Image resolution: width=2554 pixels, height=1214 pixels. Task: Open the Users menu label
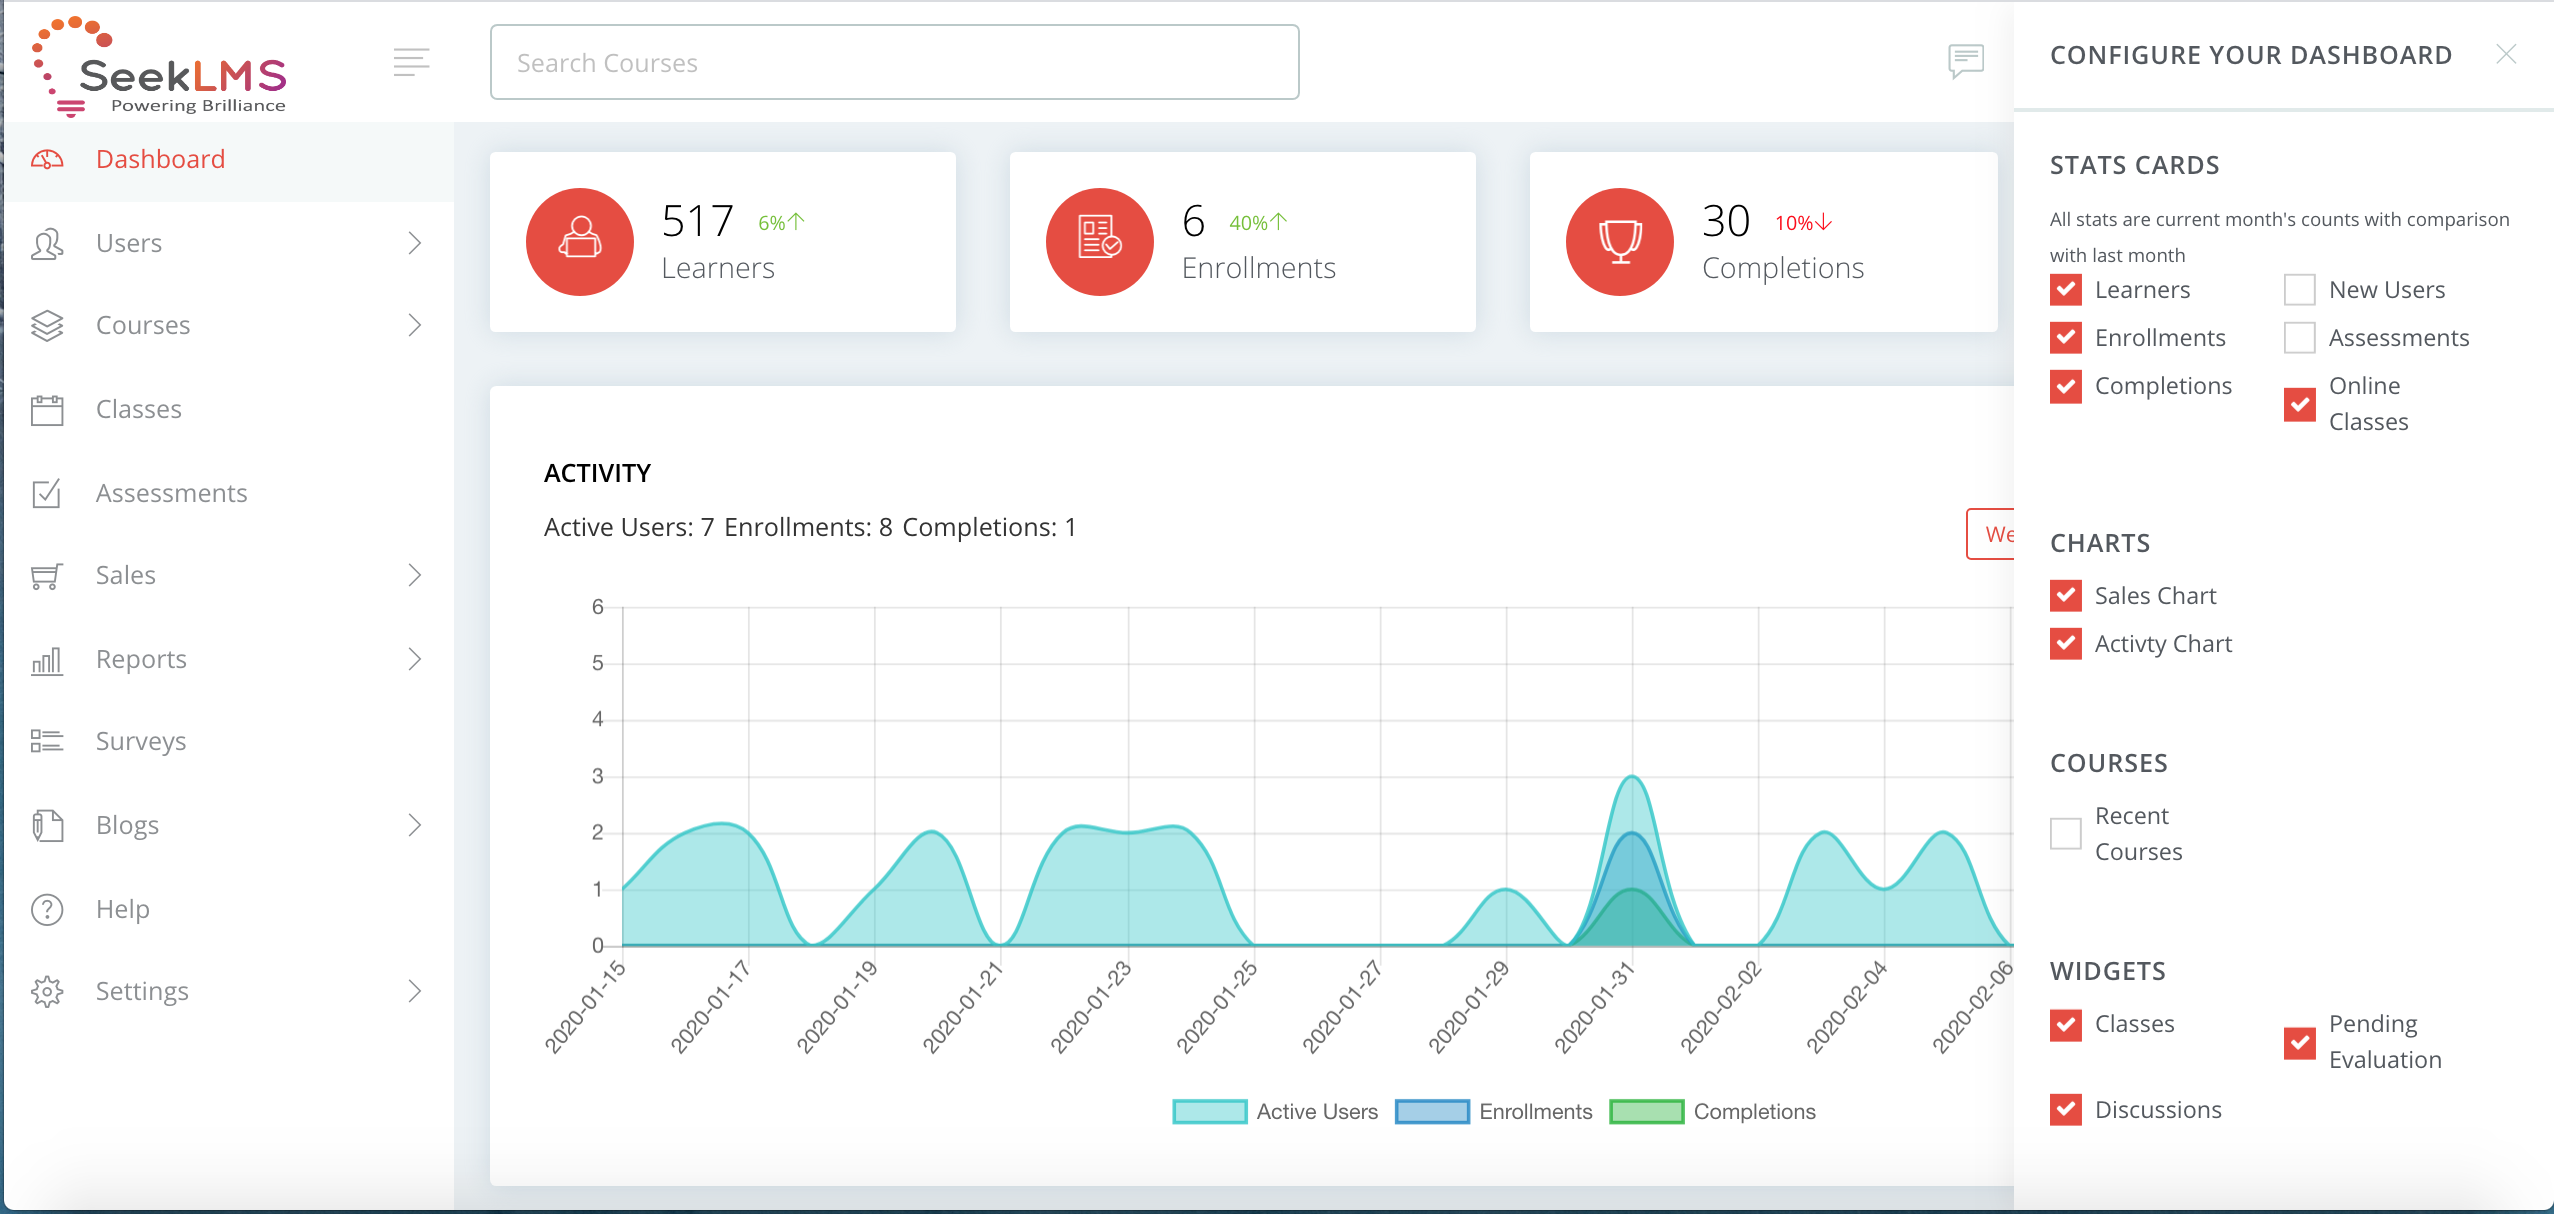point(129,243)
